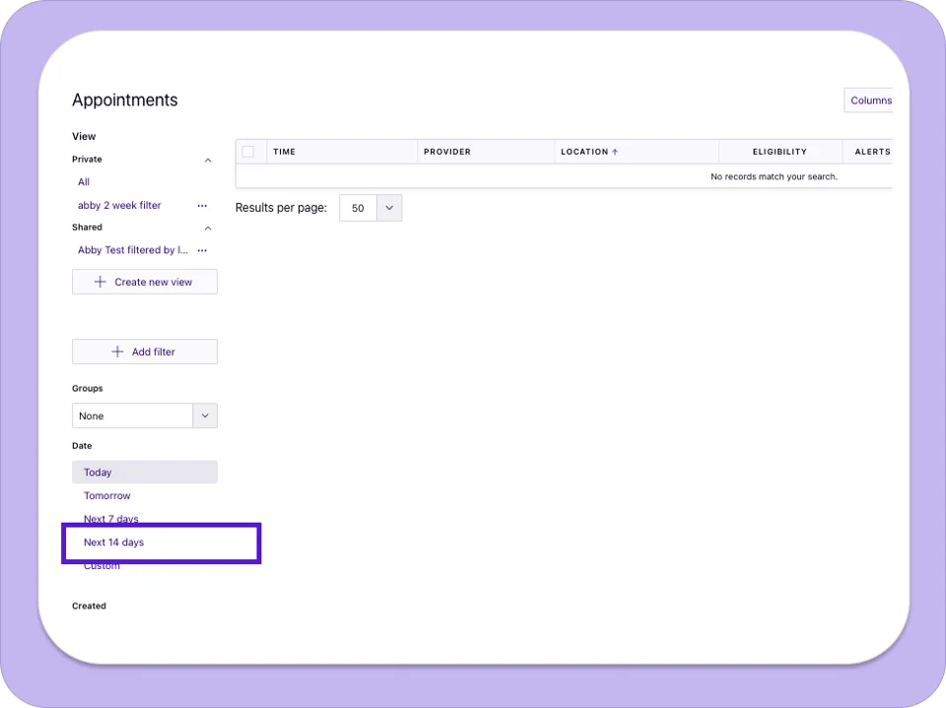The height and width of the screenshot is (708, 946).
Task: Toggle the select-all checkbox in table header
Action: [x=248, y=152]
